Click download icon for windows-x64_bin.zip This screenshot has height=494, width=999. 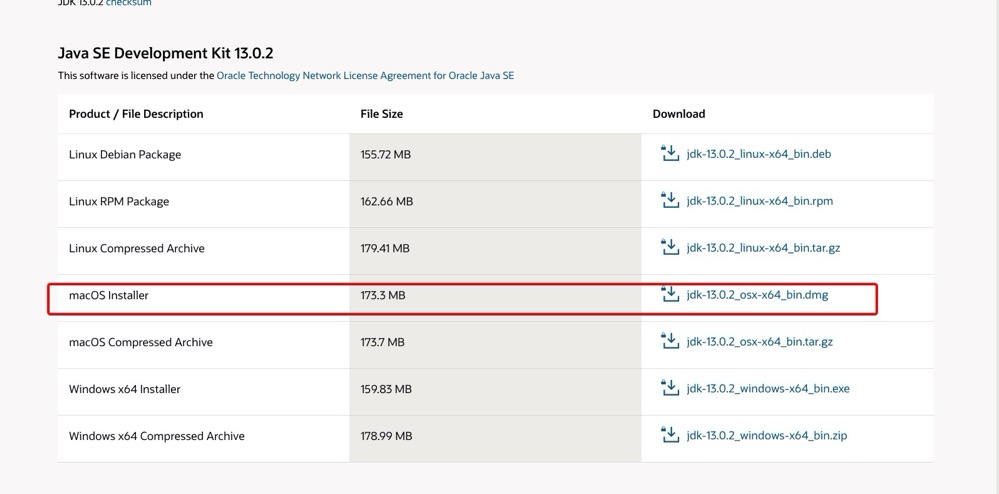point(670,435)
